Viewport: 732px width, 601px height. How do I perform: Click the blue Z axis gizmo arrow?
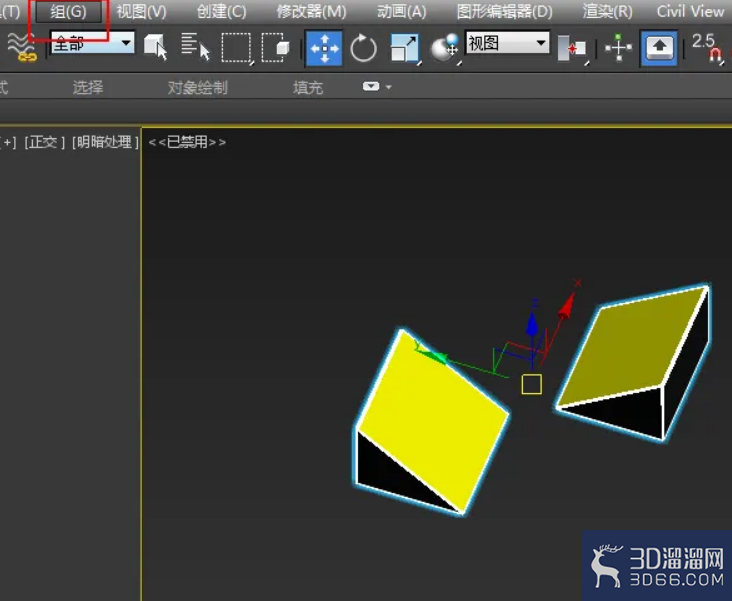tap(532, 323)
